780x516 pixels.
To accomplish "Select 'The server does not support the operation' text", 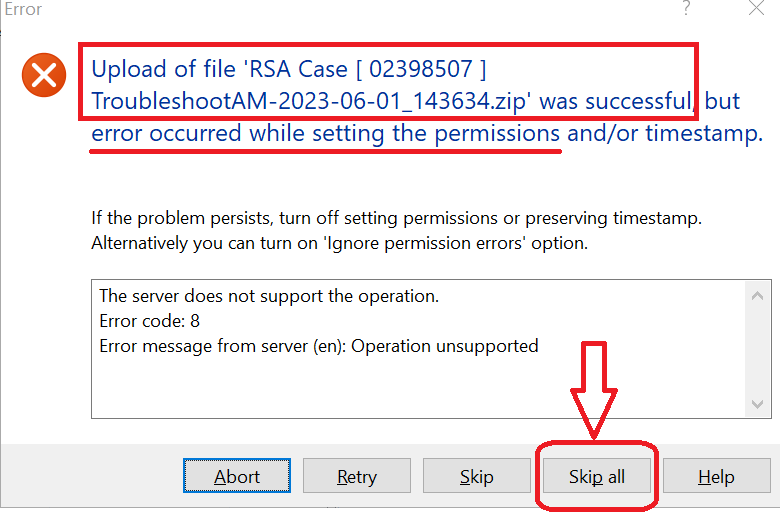I will point(269,296).
